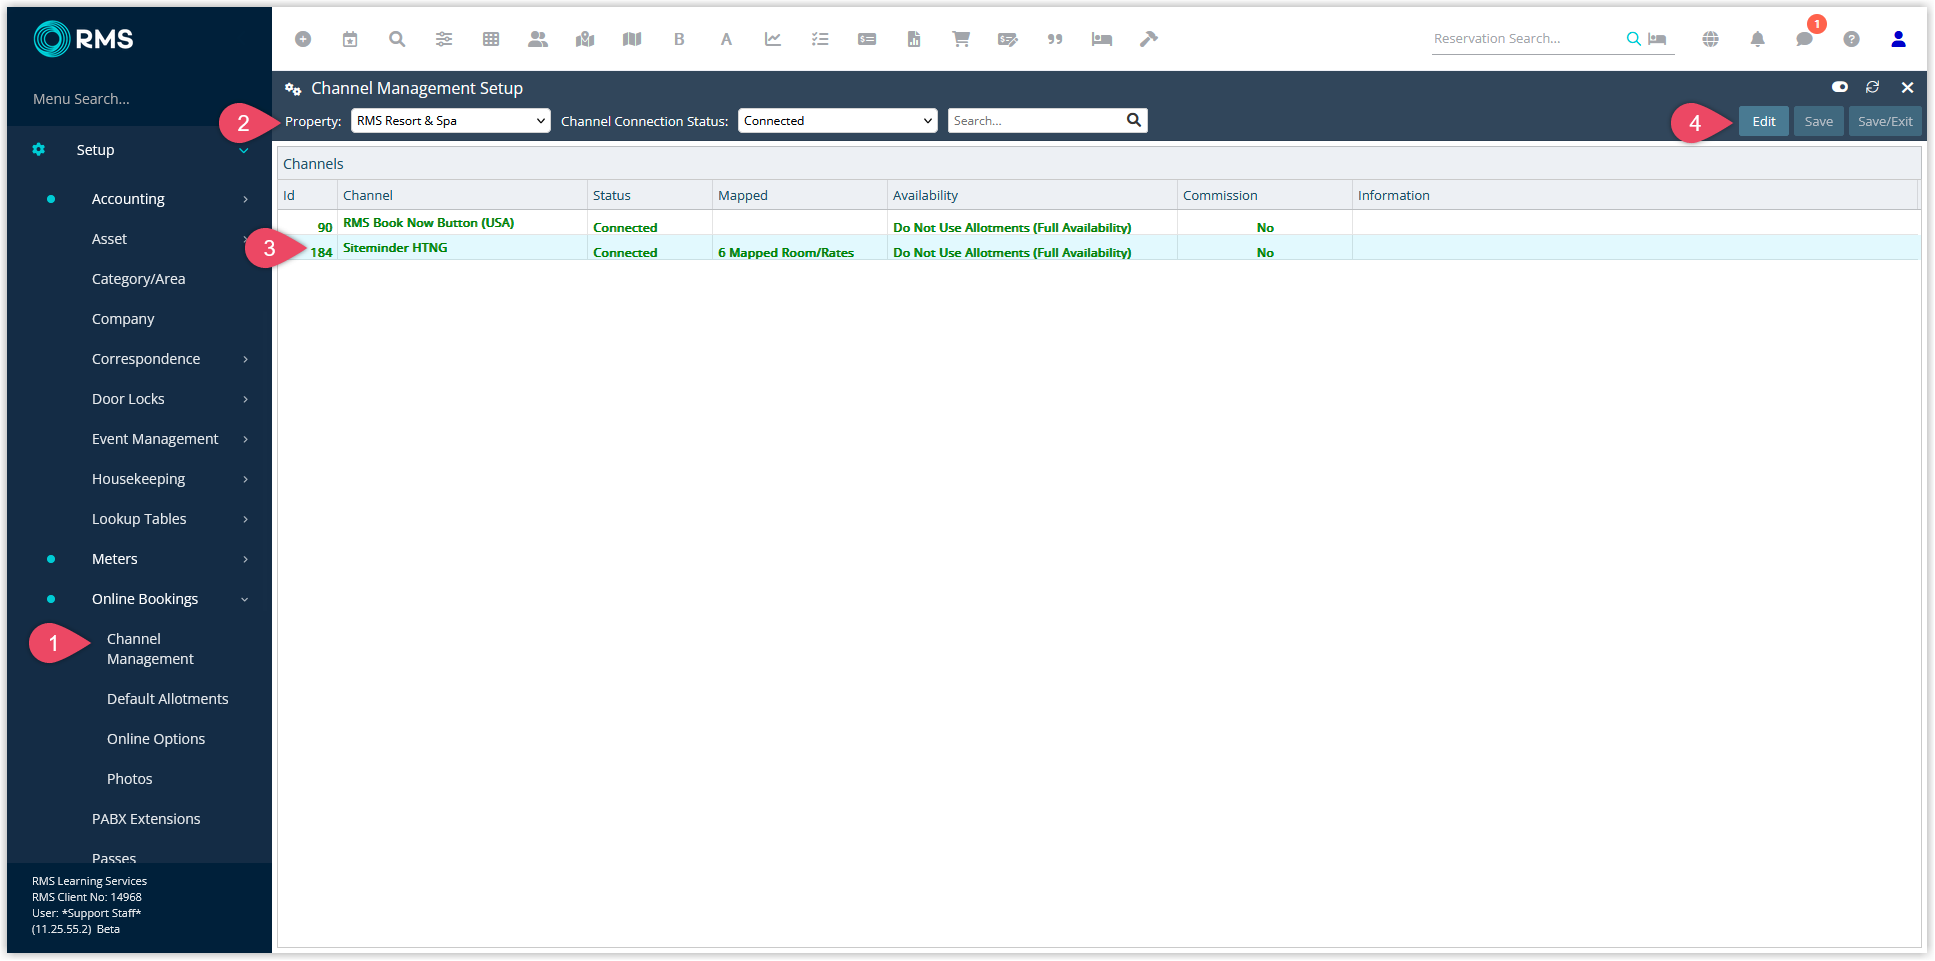1935x961 pixels.
Task: Click the refresh icon in panel header
Action: pyautogui.click(x=1872, y=87)
